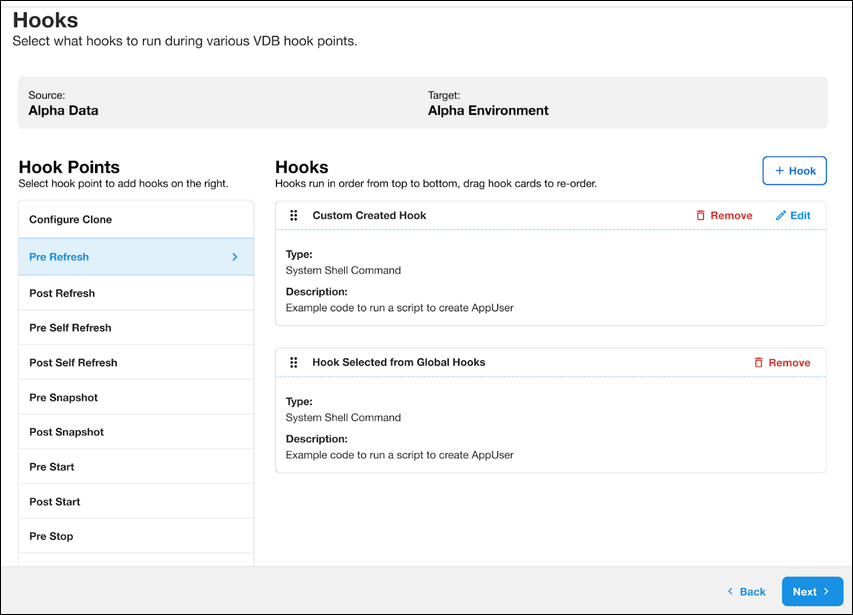Select Pre Start hook point
Image resolution: width=853 pixels, height=615 pixels.
(x=52, y=467)
